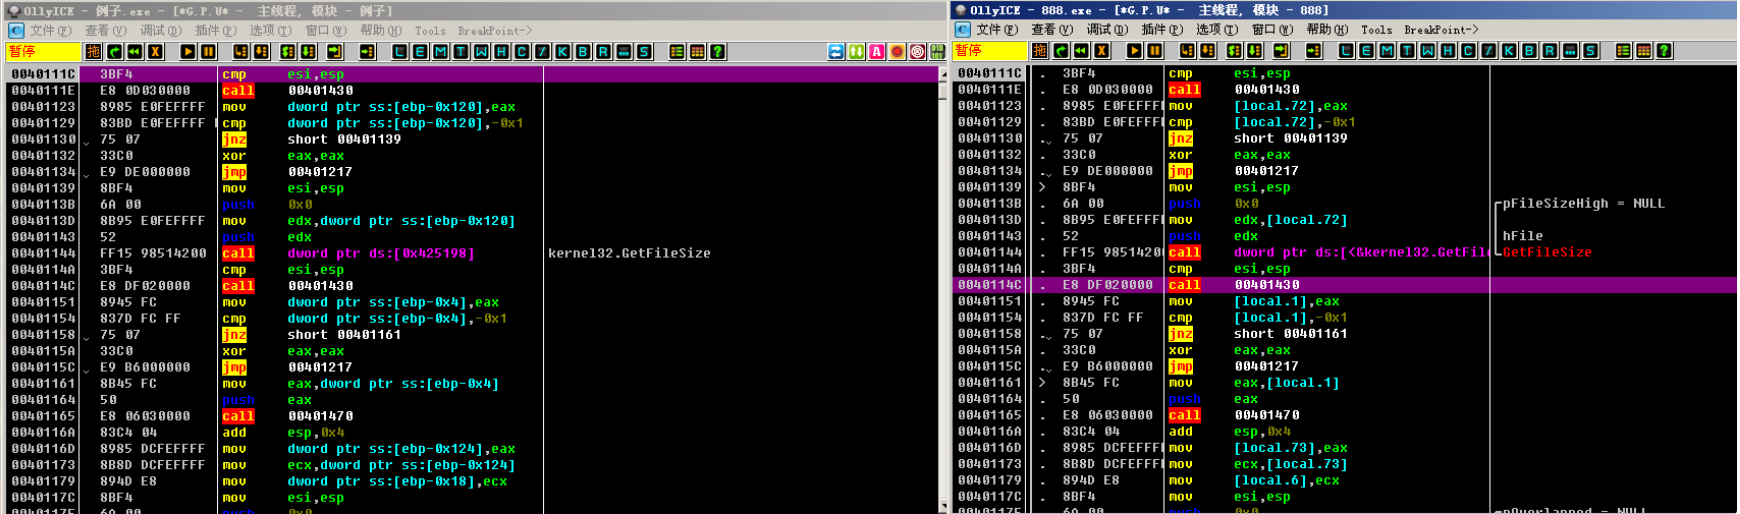Image resolution: width=1740 pixels, height=514 pixels.
Task: Open Memory map (M) in 例子.exe toolbar
Action: 440,52
